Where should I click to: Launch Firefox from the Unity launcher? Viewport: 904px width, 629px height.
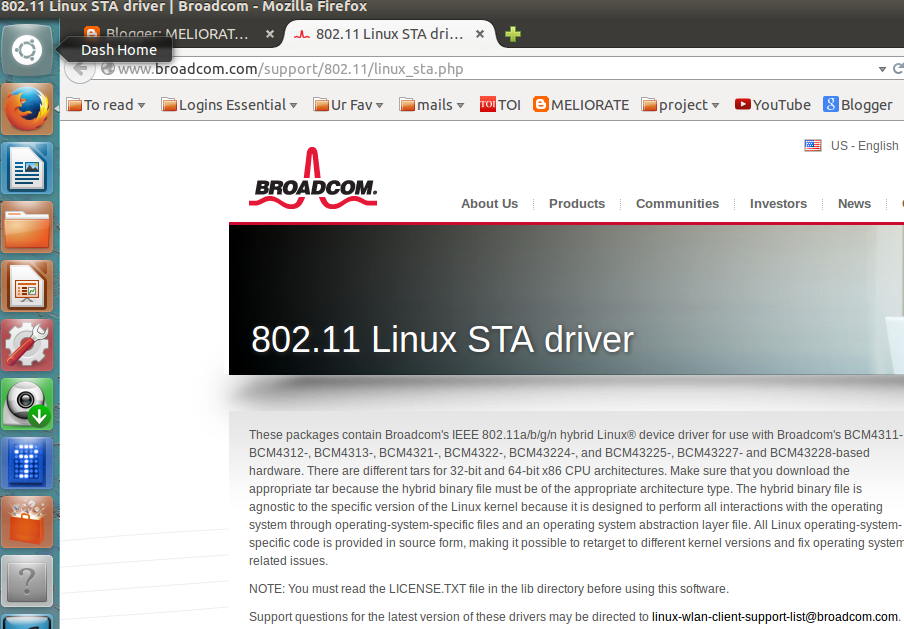click(x=27, y=109)
